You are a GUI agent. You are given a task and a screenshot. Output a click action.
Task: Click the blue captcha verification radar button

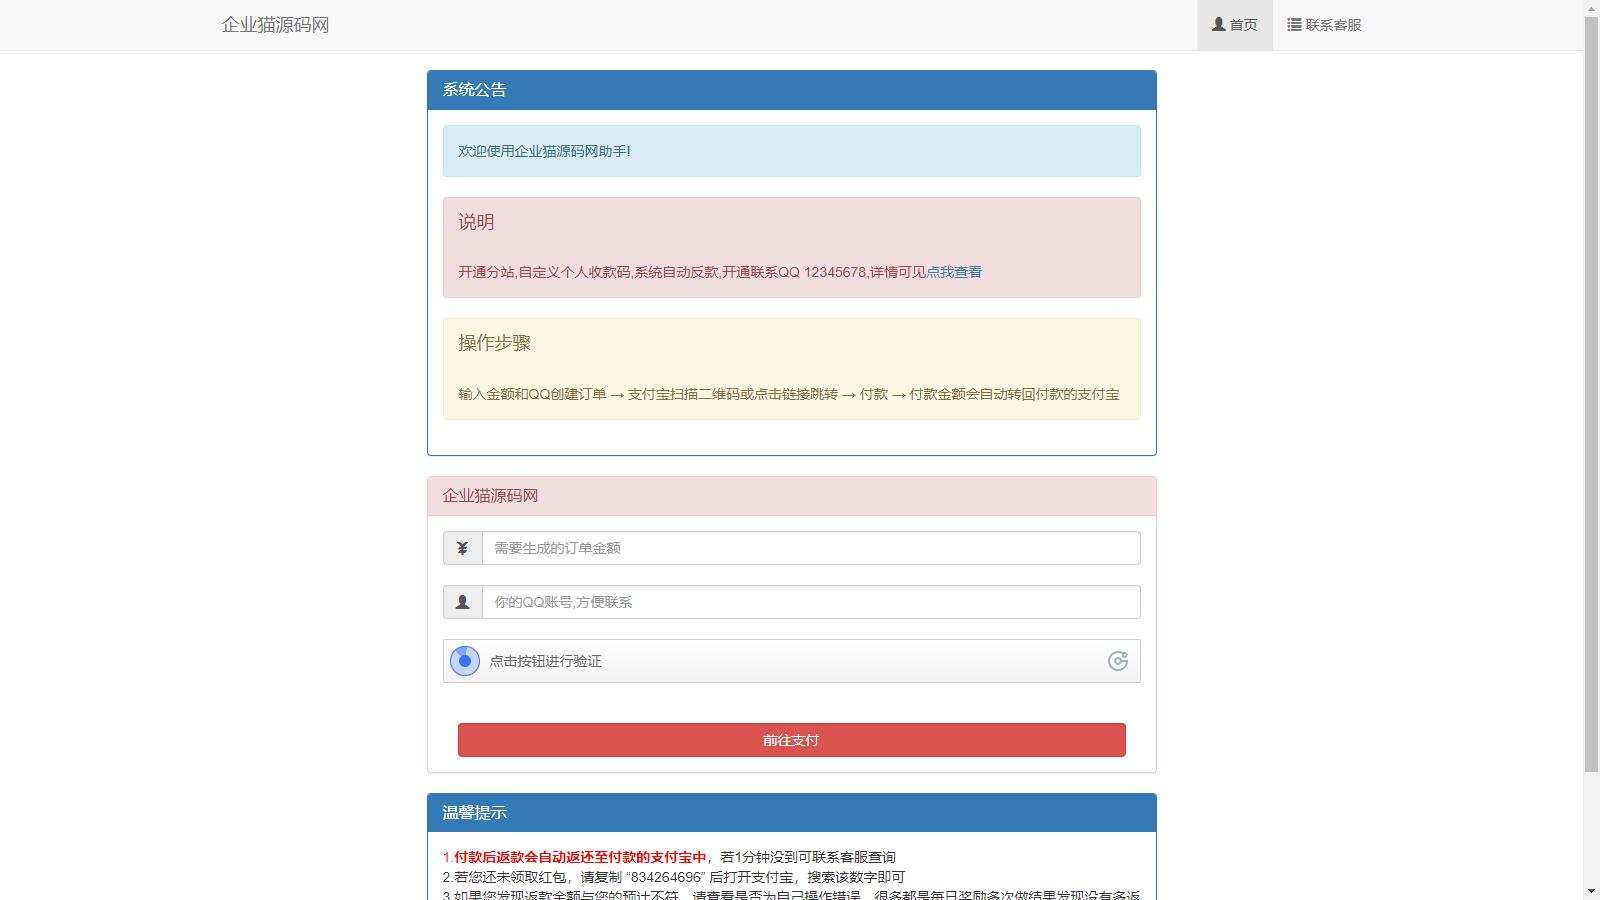click(465, 661)
